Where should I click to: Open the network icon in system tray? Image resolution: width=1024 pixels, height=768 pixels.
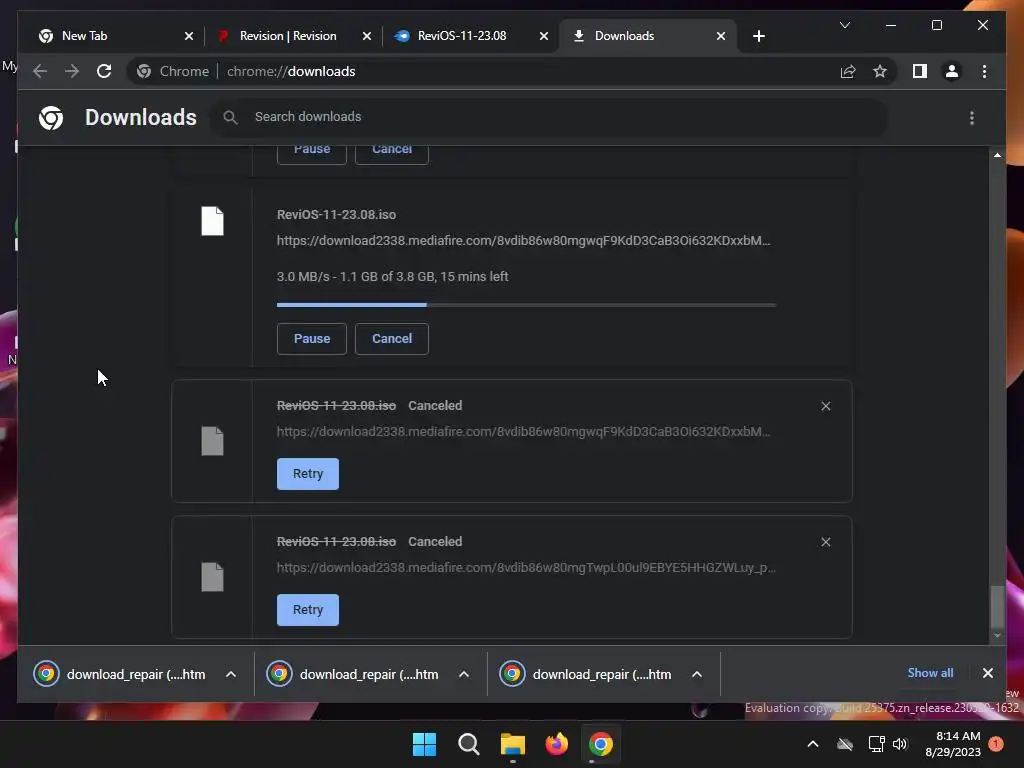876,744
